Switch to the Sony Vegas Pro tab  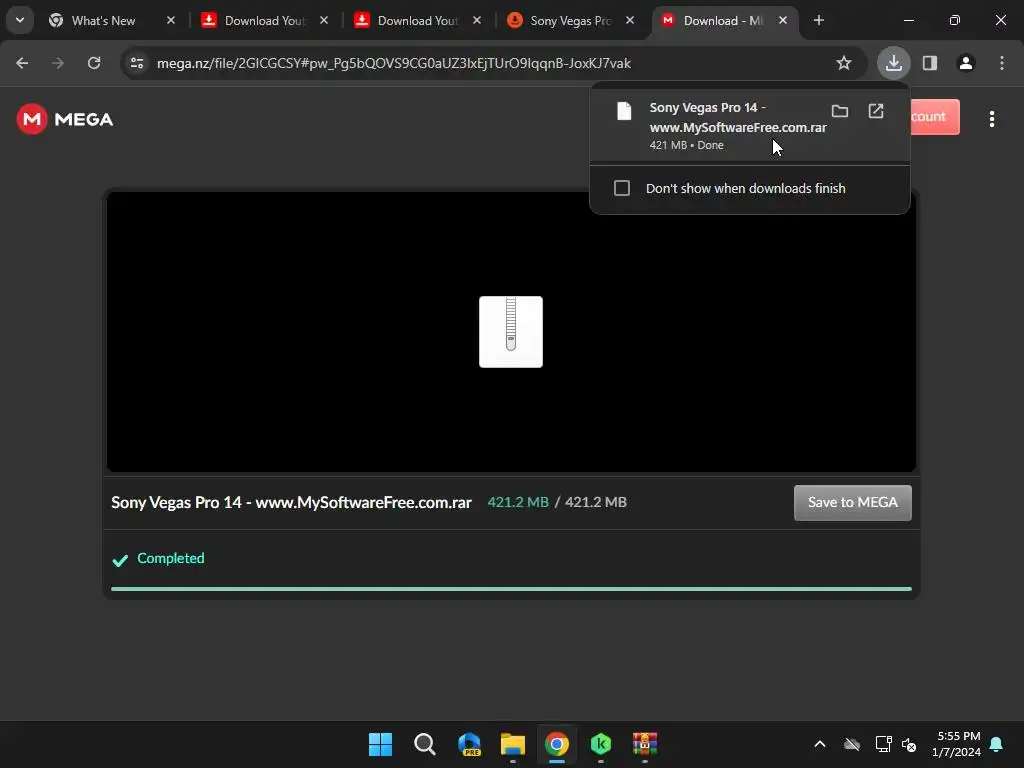pyautogui.click(x=571, y=20)
